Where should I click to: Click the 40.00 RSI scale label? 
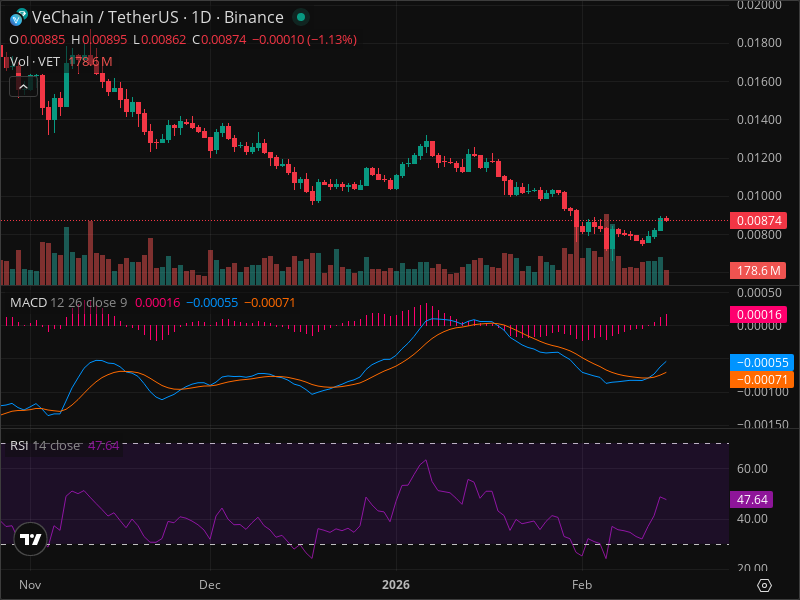pyautogui.click(x=753, y=518)
